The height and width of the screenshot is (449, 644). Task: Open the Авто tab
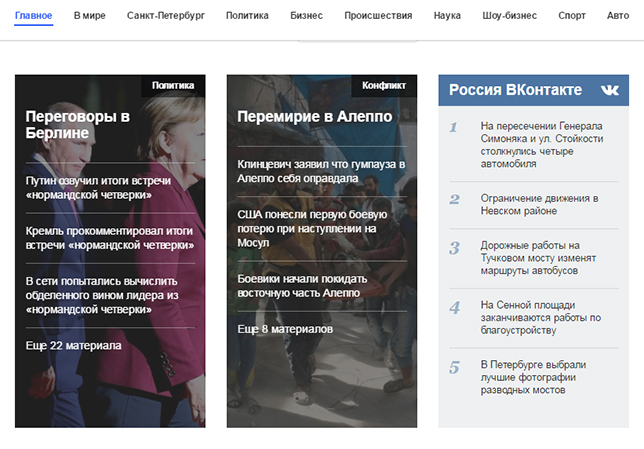618,16
